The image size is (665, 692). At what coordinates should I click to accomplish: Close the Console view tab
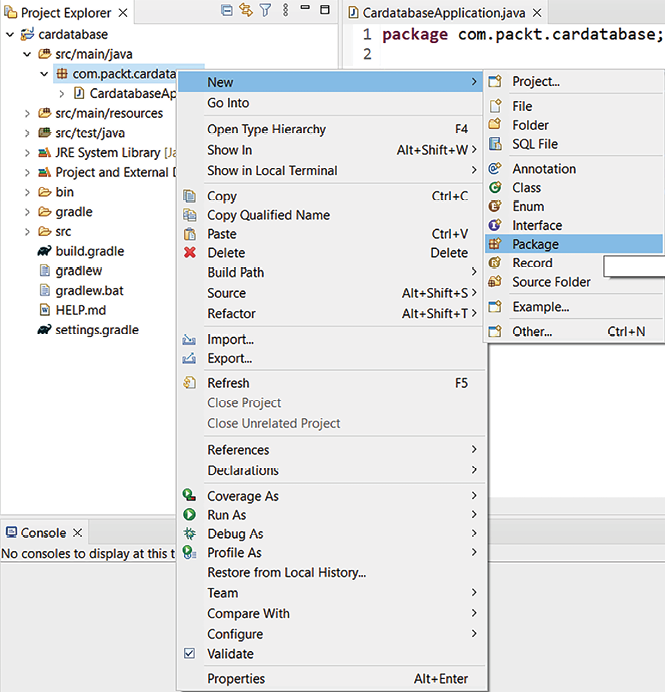77,533
